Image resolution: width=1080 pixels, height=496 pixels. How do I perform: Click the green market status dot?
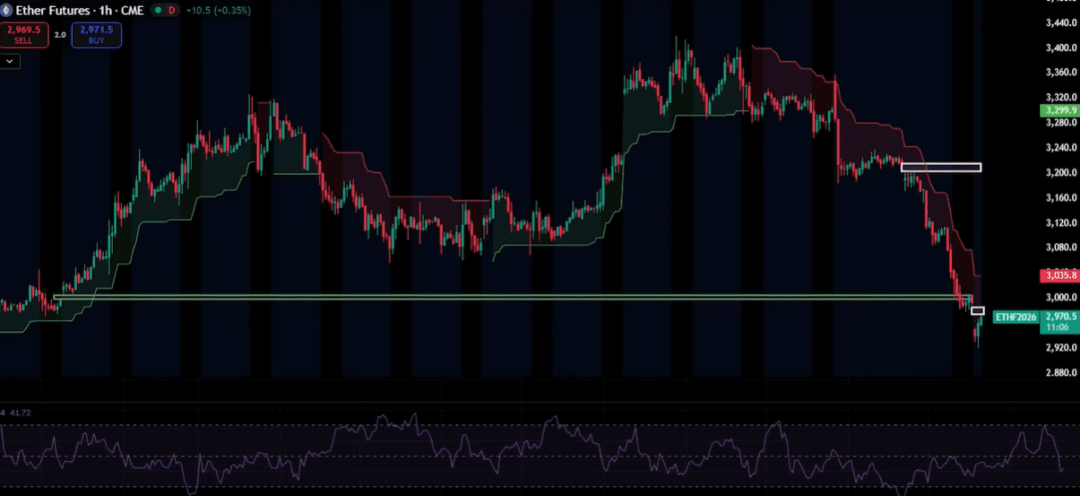(158, 10)
